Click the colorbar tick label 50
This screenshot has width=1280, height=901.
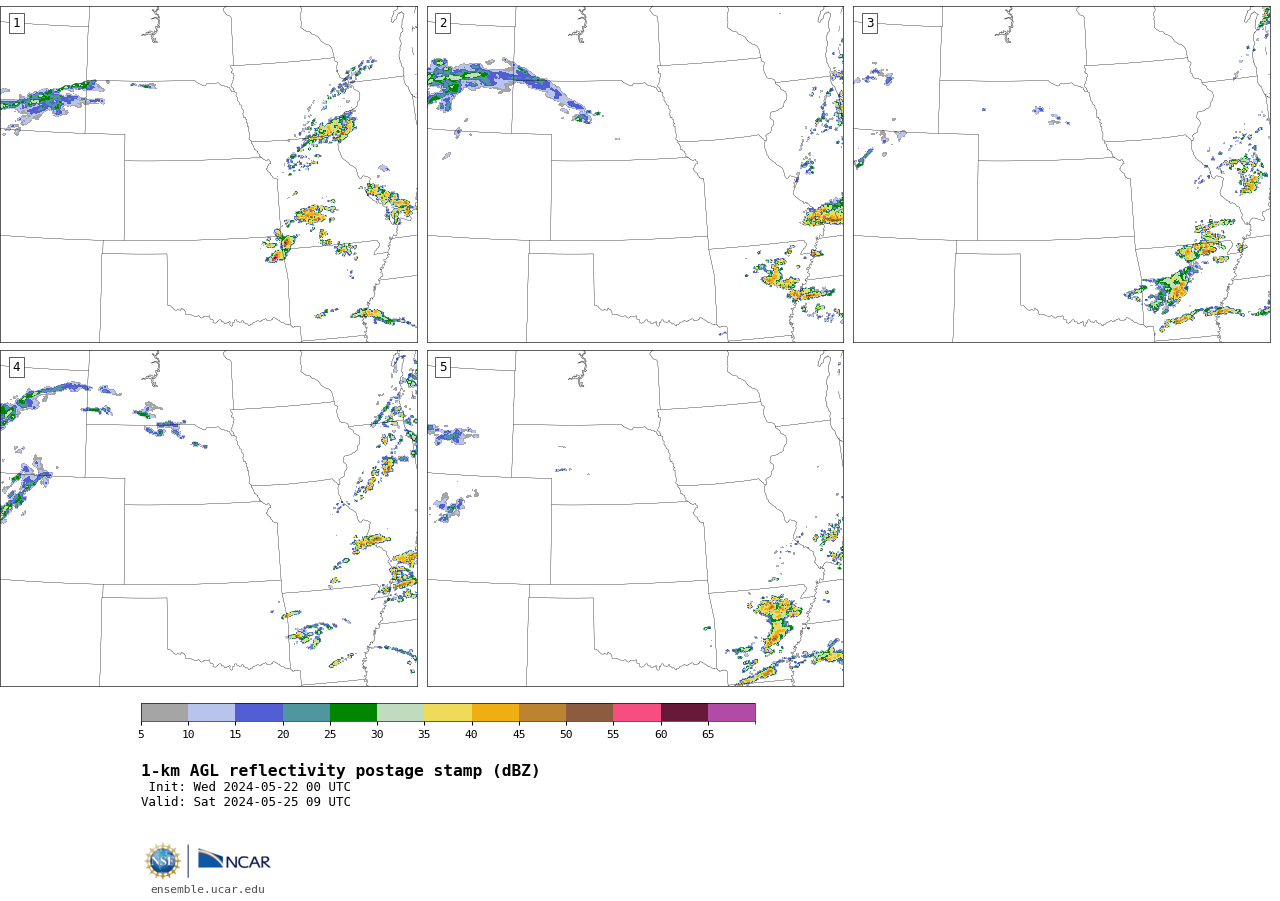pyautogui.click(x=566, y=735)
